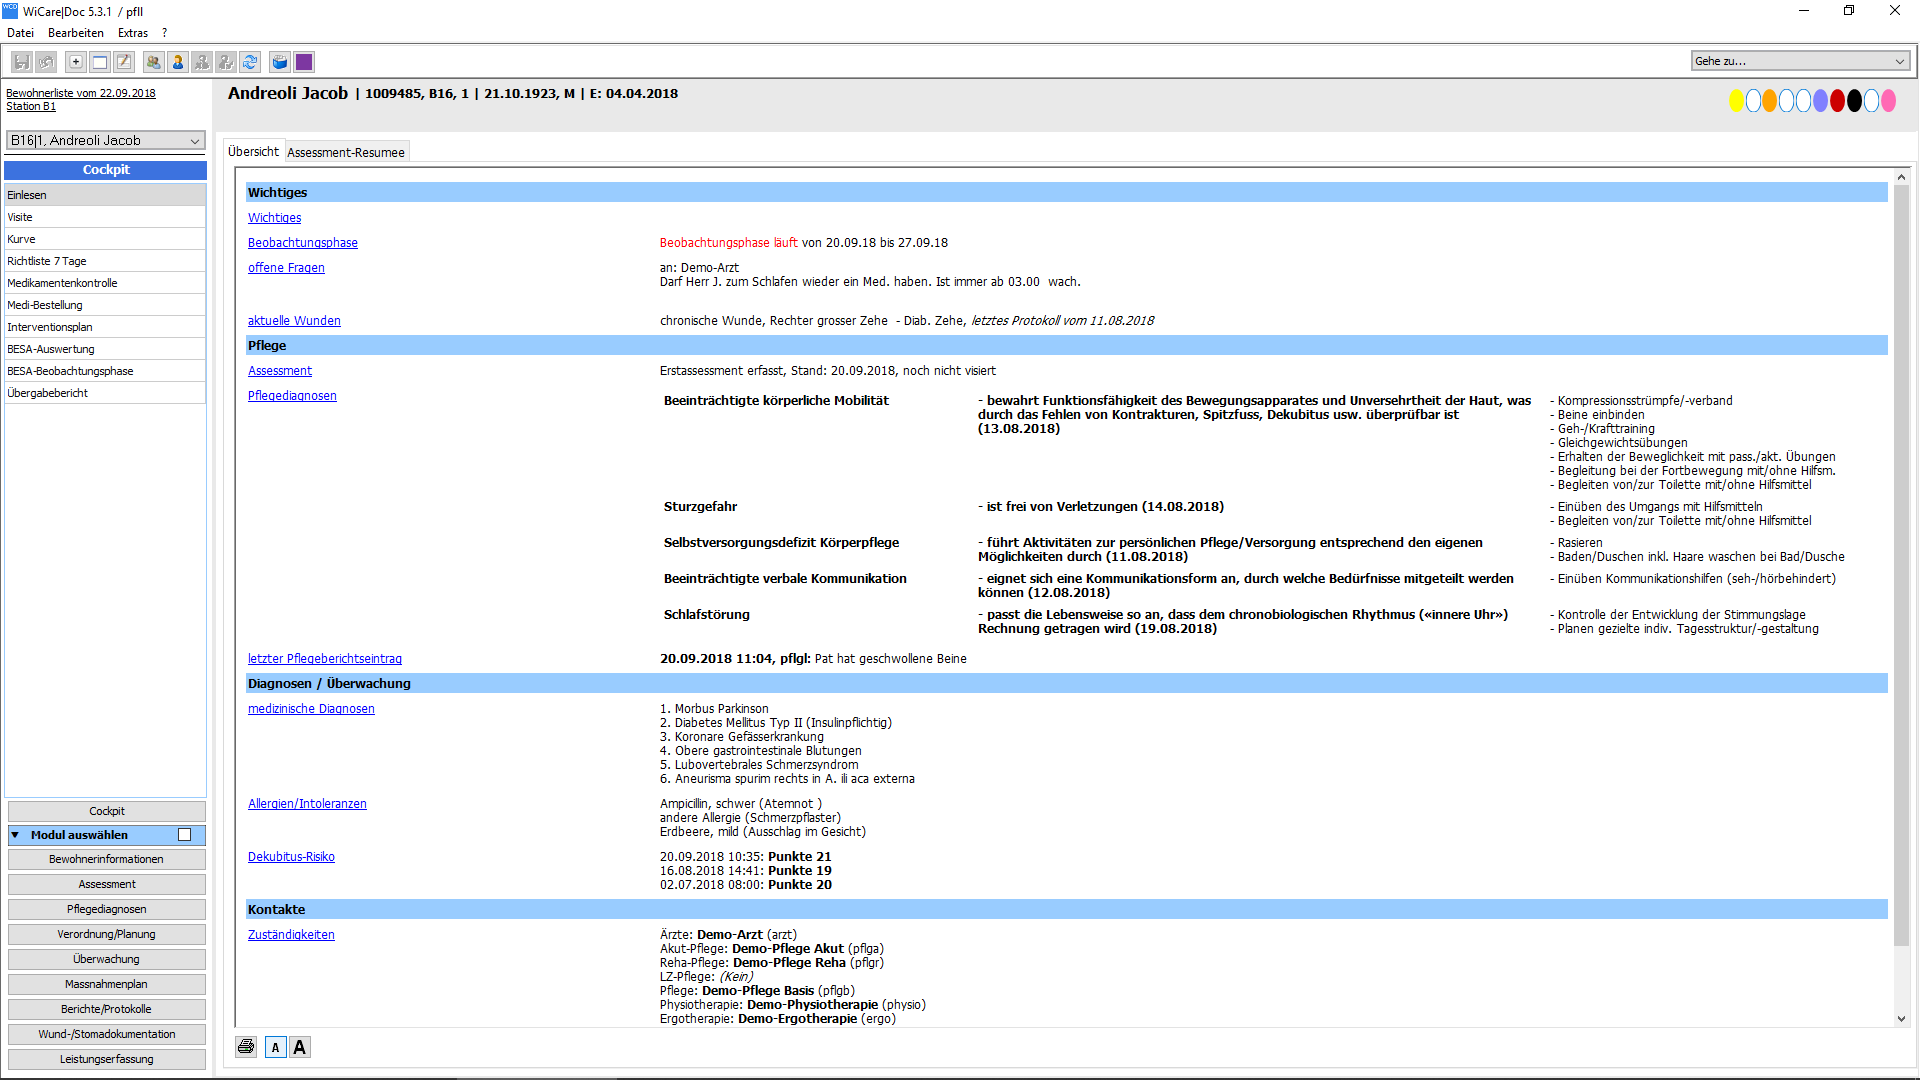The height and width of the screenshot is (1080, 1920).
Task: Select Visite in the cockpit list
Action: pos(105,217)
